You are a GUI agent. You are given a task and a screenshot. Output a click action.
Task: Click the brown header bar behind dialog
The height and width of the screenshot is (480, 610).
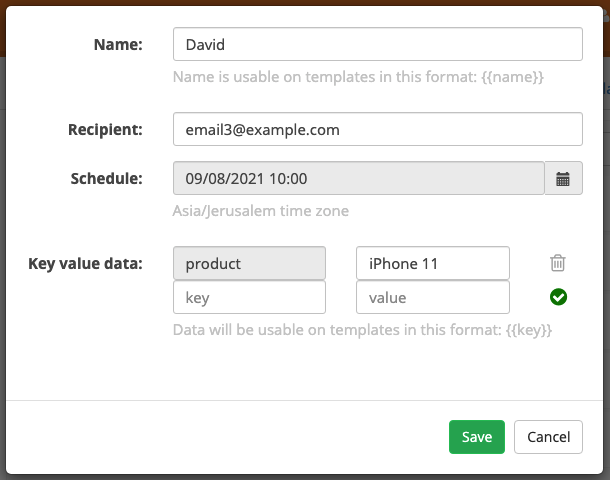[x=305, y=2]
